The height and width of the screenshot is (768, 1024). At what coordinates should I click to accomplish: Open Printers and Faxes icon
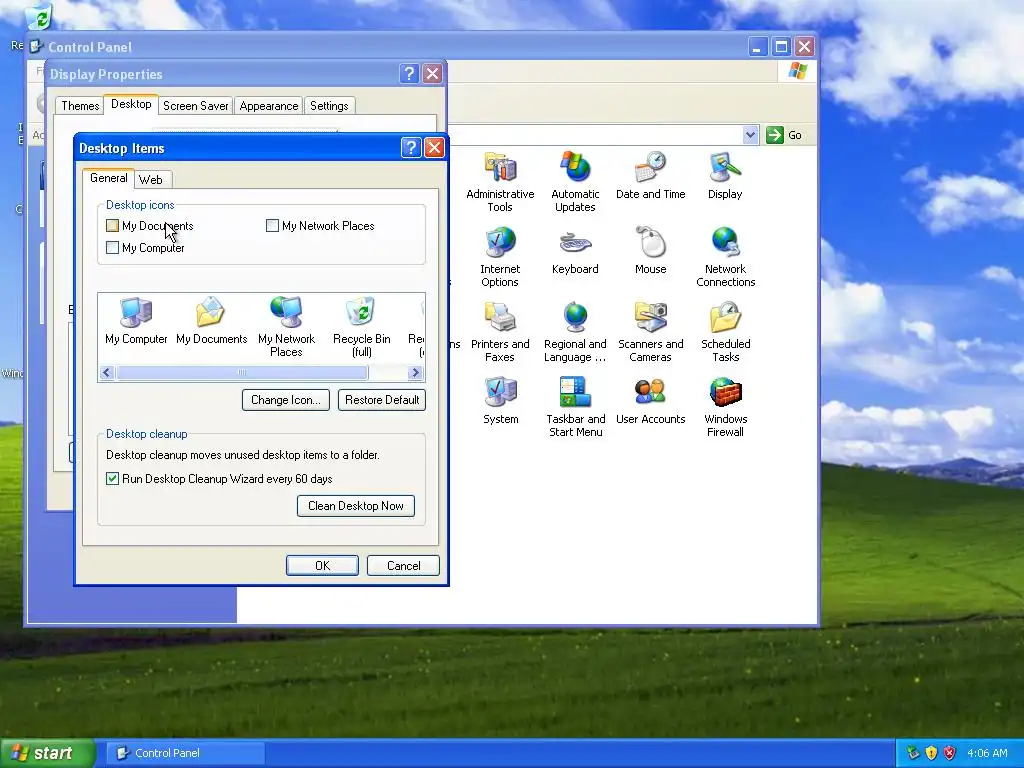pyautogui.click(x=500, y=332)
